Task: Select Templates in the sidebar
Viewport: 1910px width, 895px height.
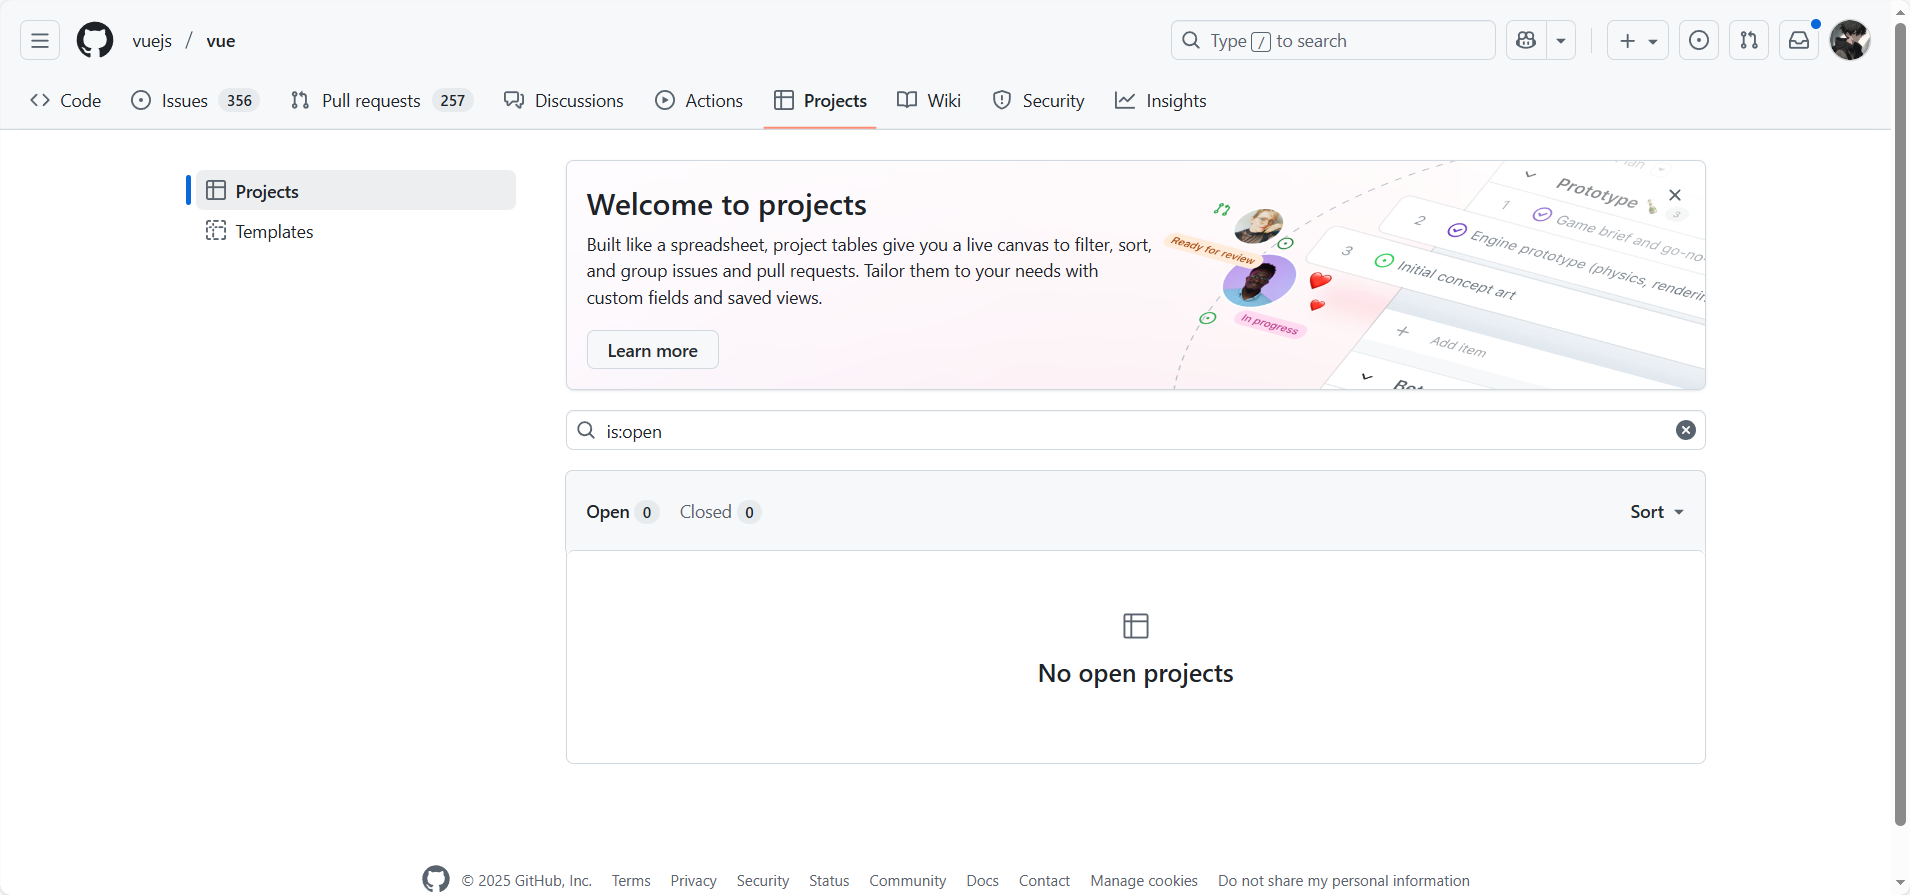Action: click(x=274, y=232)
